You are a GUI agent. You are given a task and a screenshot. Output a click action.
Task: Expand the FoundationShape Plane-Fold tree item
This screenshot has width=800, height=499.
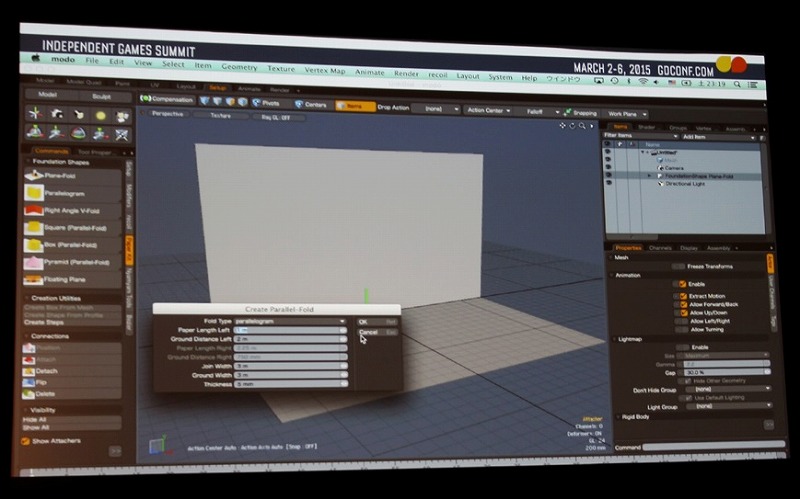coord(649,176)
